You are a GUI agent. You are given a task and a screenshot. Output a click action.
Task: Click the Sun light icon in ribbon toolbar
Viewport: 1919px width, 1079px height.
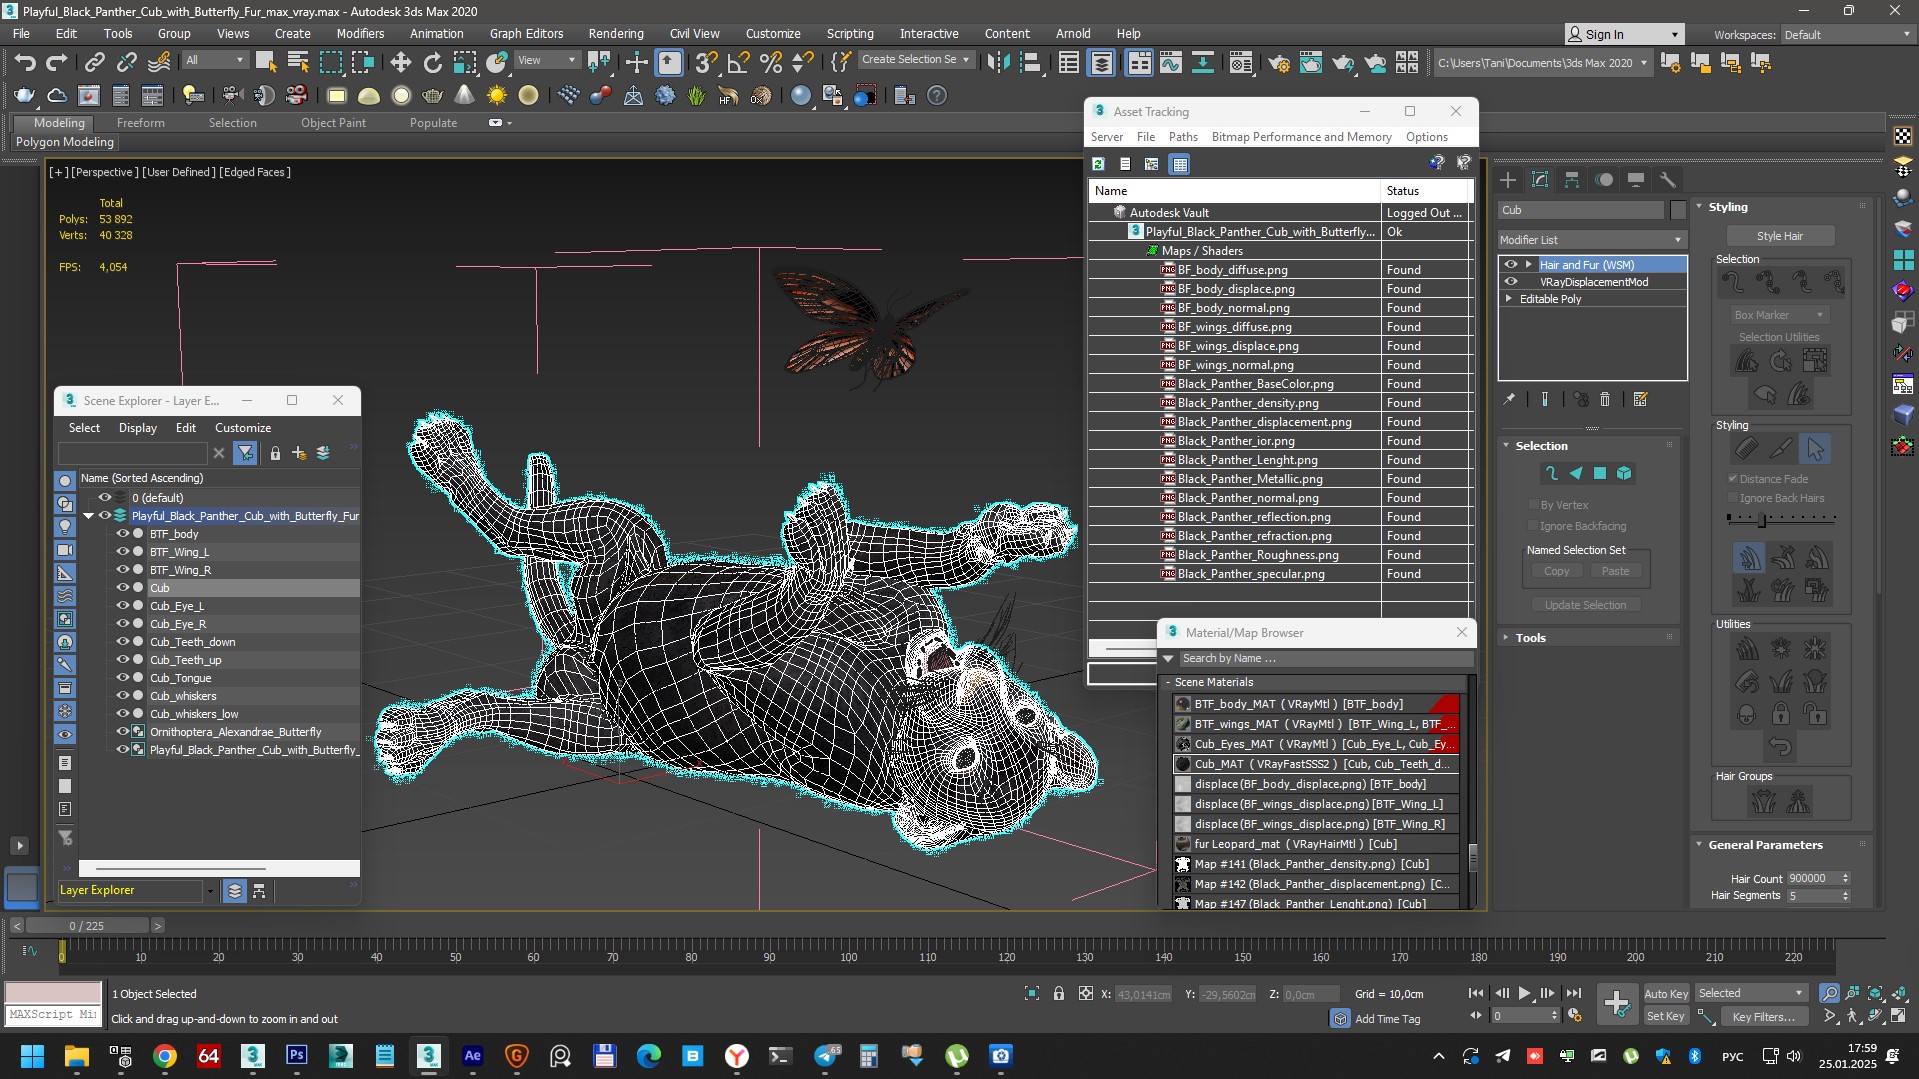tap(496, 96)
